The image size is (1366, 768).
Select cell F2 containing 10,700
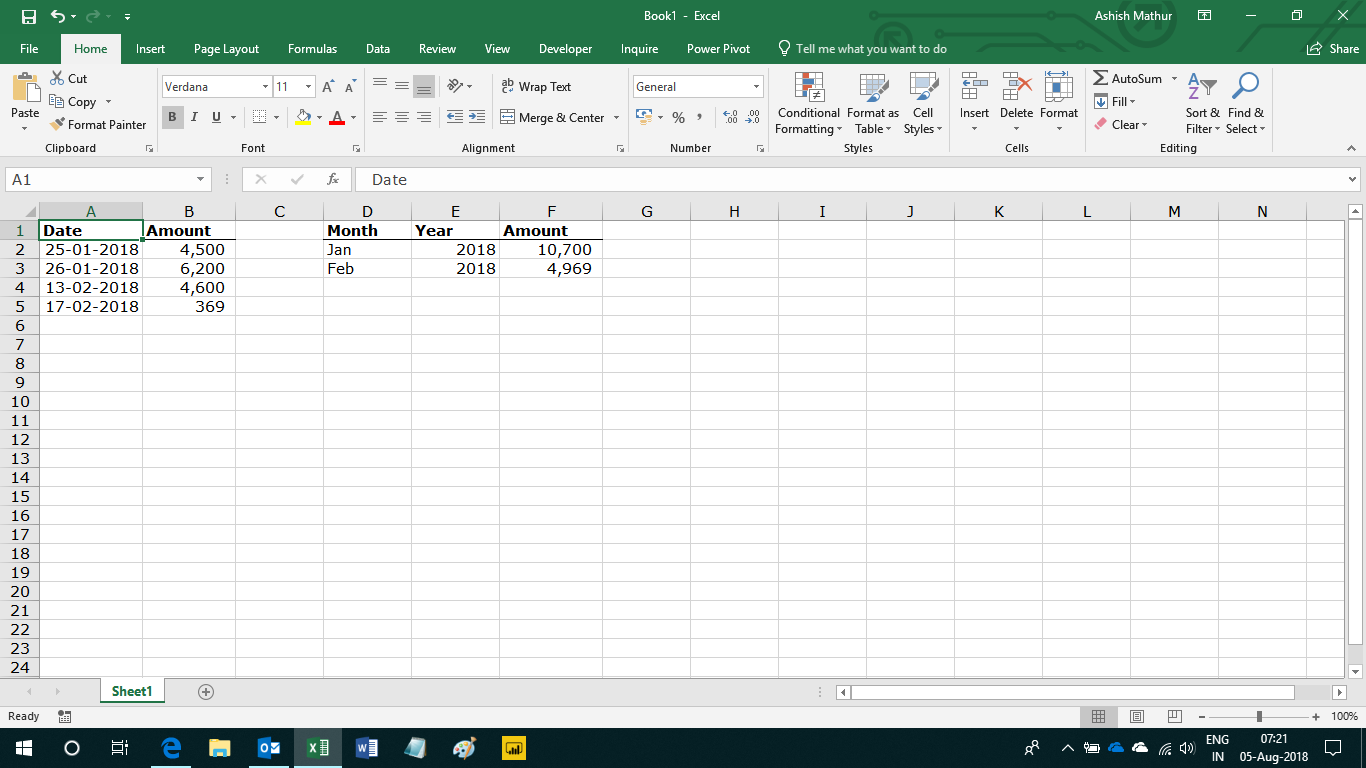point(551,250)
